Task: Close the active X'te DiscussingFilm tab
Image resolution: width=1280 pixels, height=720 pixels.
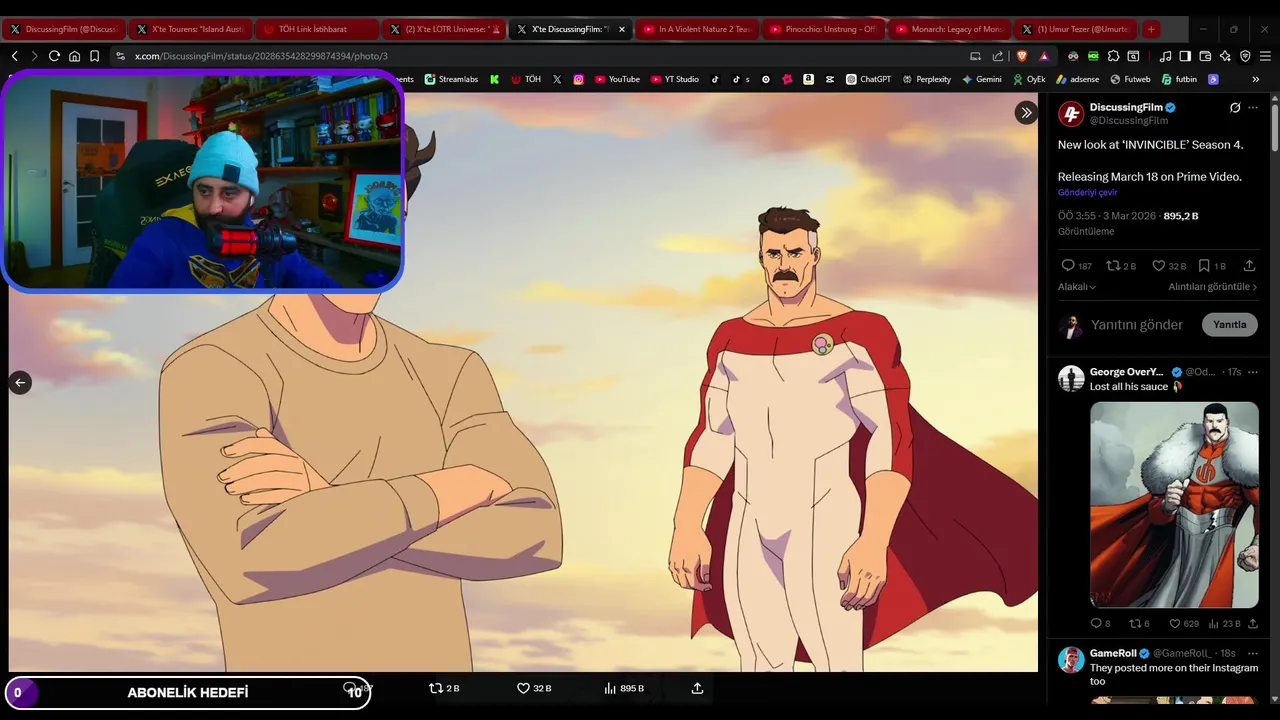Action: (621, 29)
